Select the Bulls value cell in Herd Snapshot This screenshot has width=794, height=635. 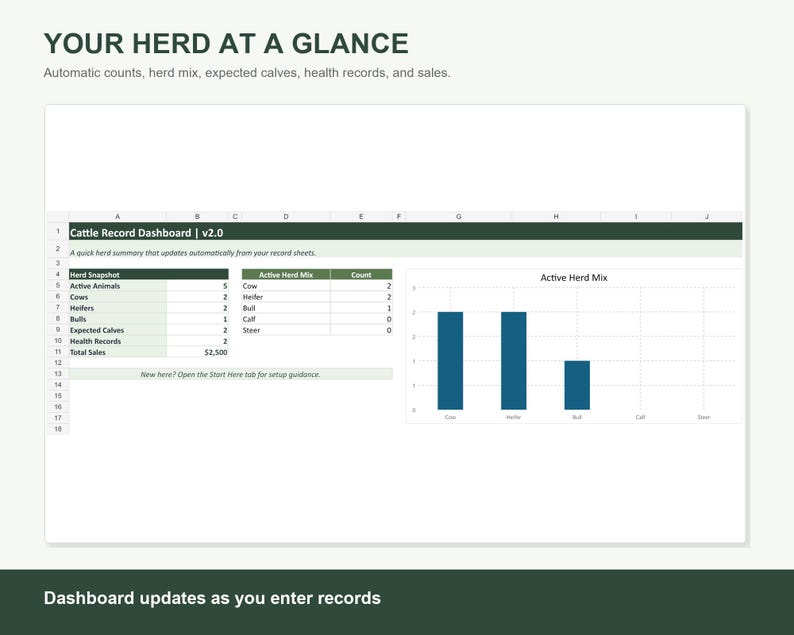[x=197, y=319]
